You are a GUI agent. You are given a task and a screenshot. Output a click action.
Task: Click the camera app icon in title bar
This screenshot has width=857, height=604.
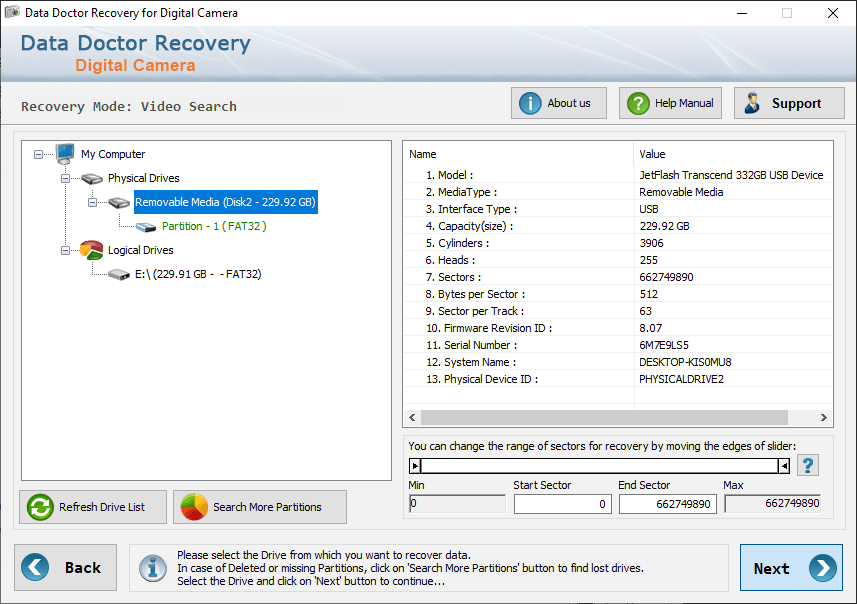(12, 12)
